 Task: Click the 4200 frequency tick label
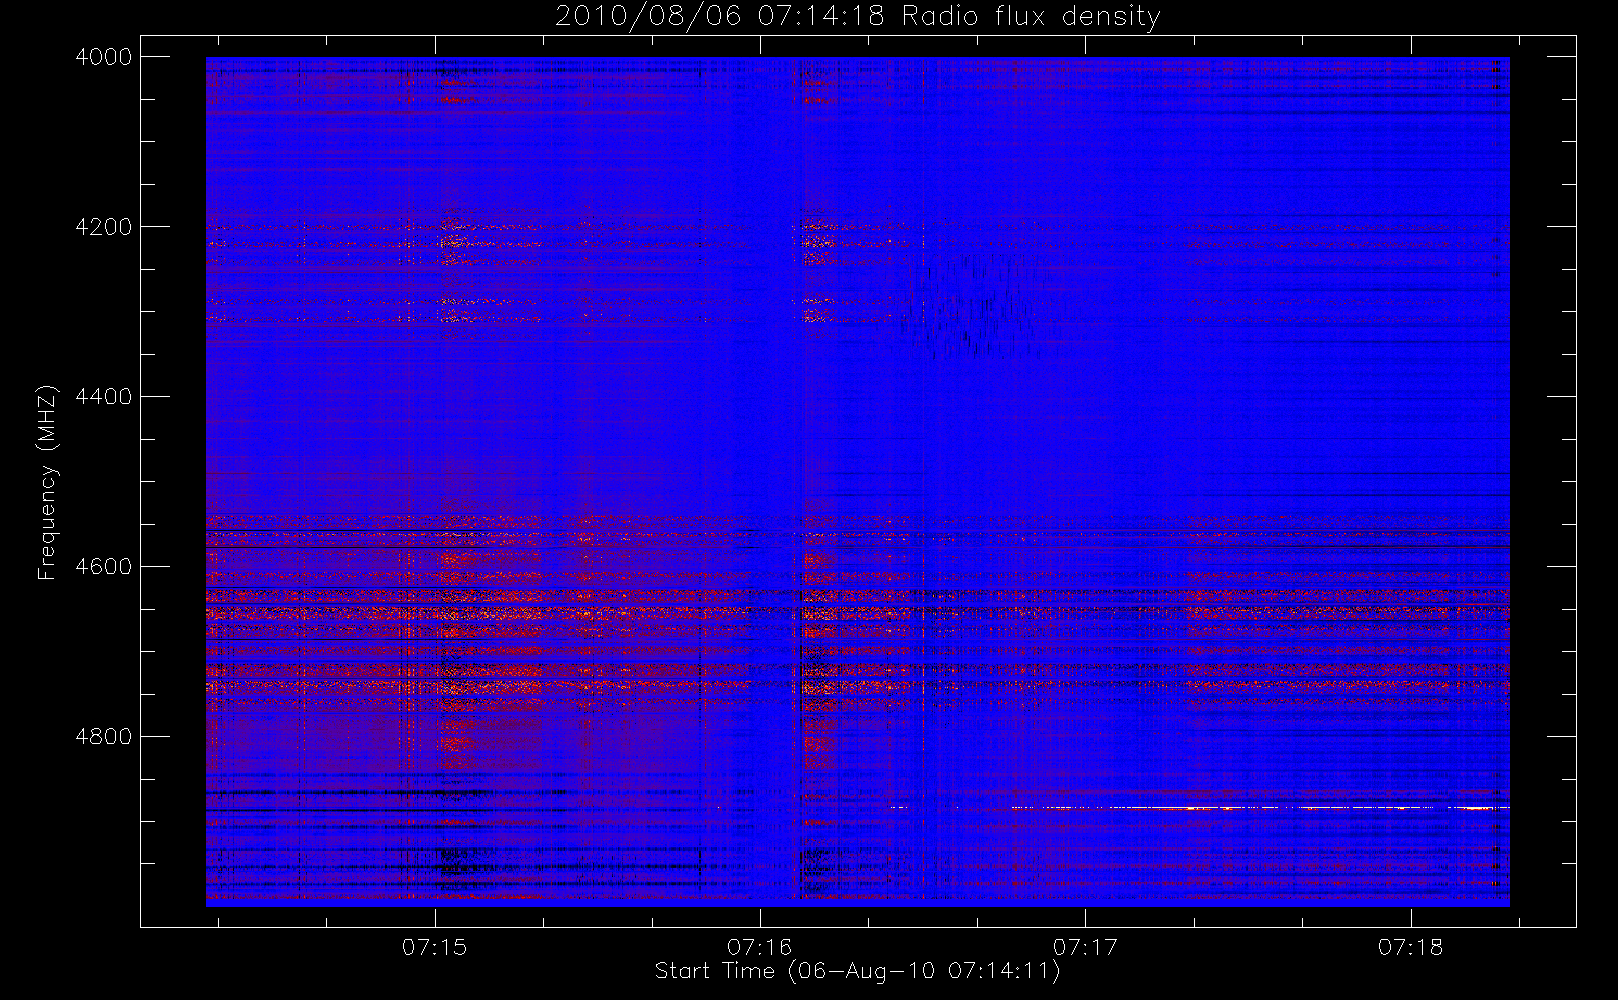click(104, 227)
